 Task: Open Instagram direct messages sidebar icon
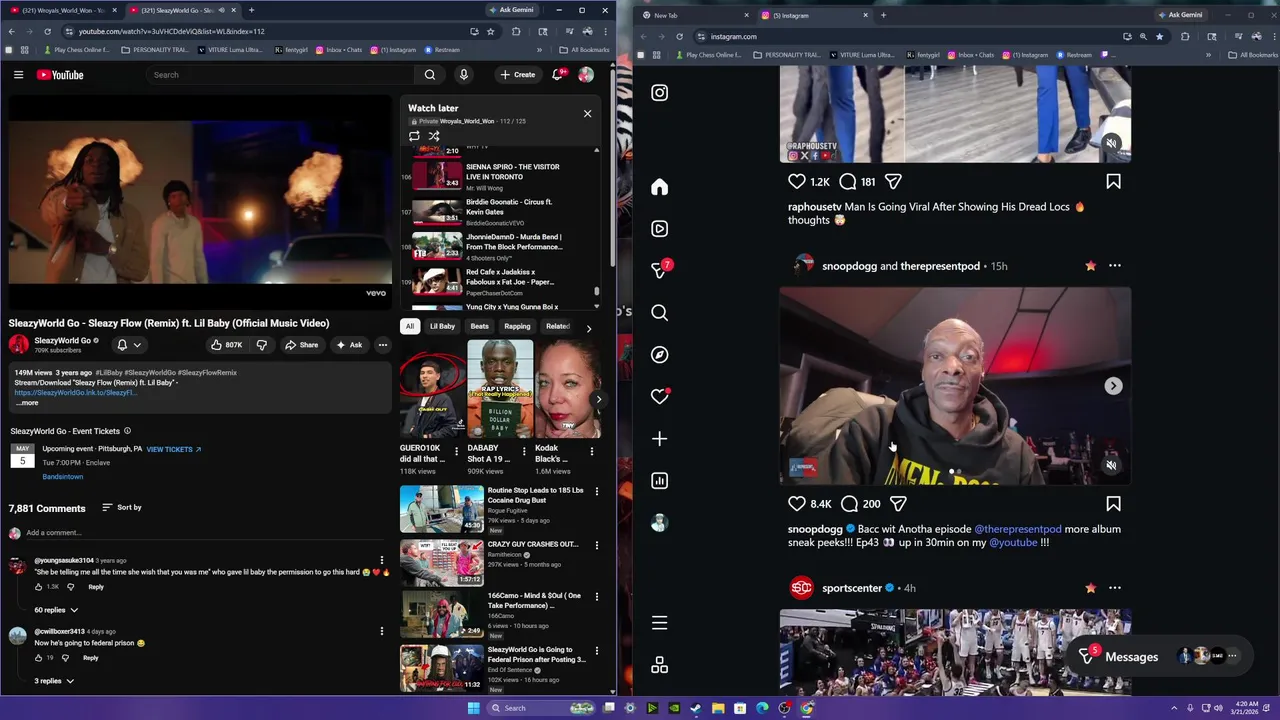point(659,271)
